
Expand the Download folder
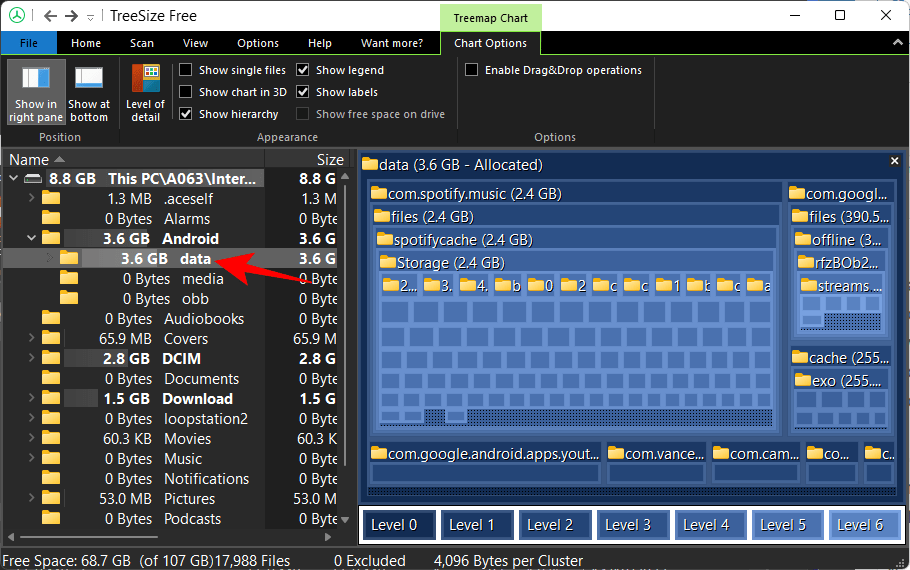point(31,398)
